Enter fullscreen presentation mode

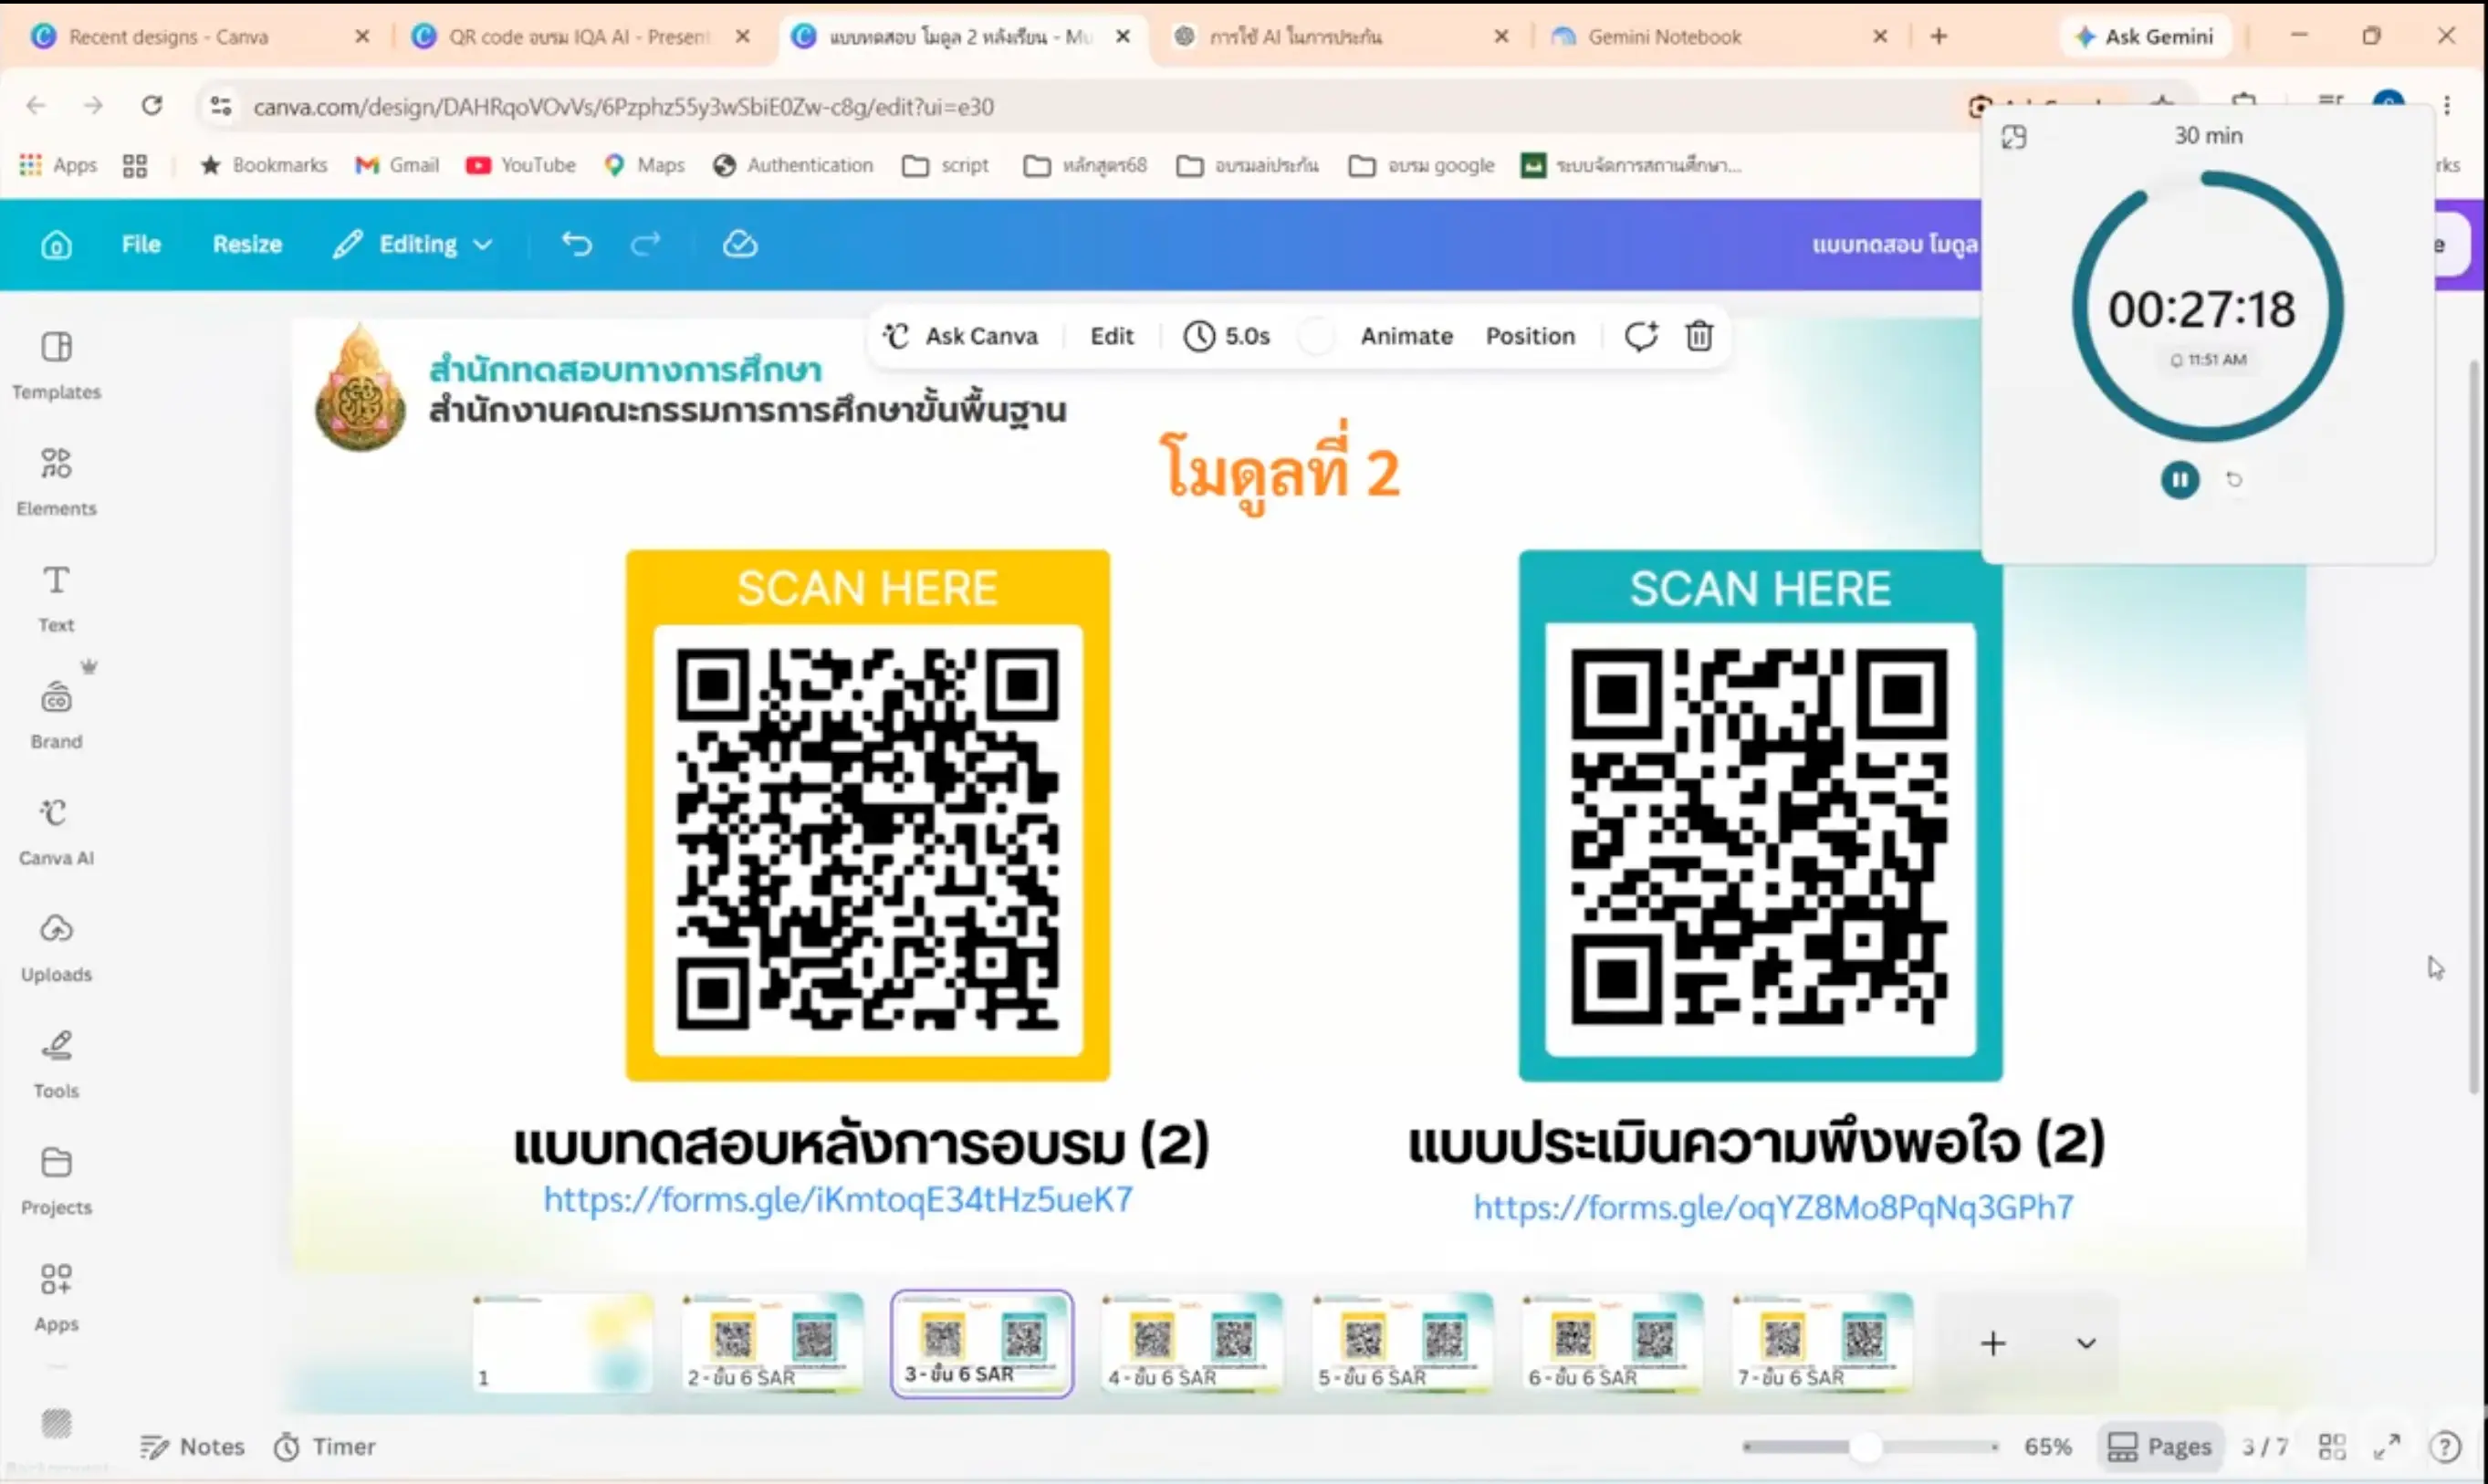click(2387, 1446)
